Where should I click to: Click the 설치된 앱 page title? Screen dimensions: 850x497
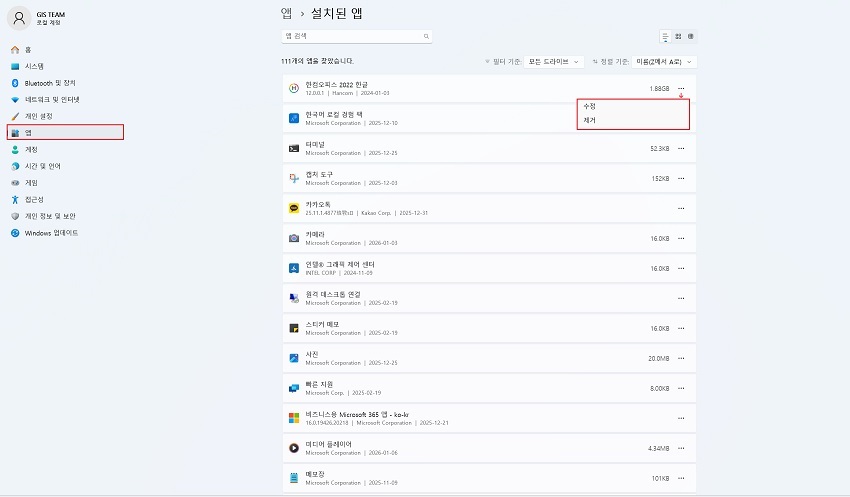tap(337, 13)
